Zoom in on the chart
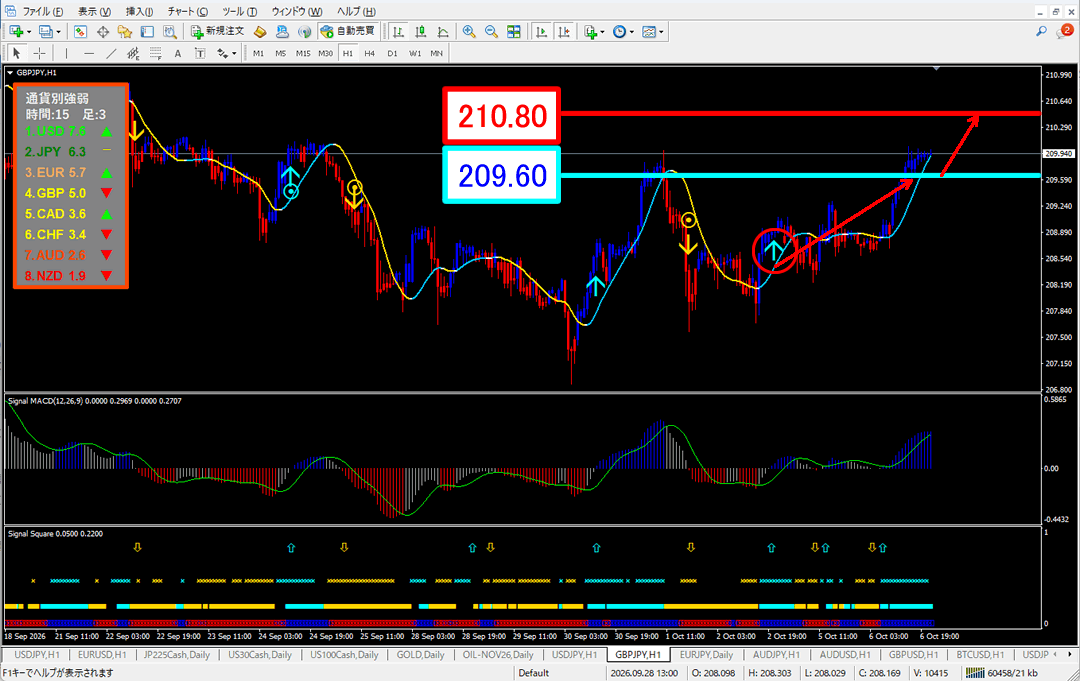The height and width of the screenshot is (681, 1080). coord(469,32)
